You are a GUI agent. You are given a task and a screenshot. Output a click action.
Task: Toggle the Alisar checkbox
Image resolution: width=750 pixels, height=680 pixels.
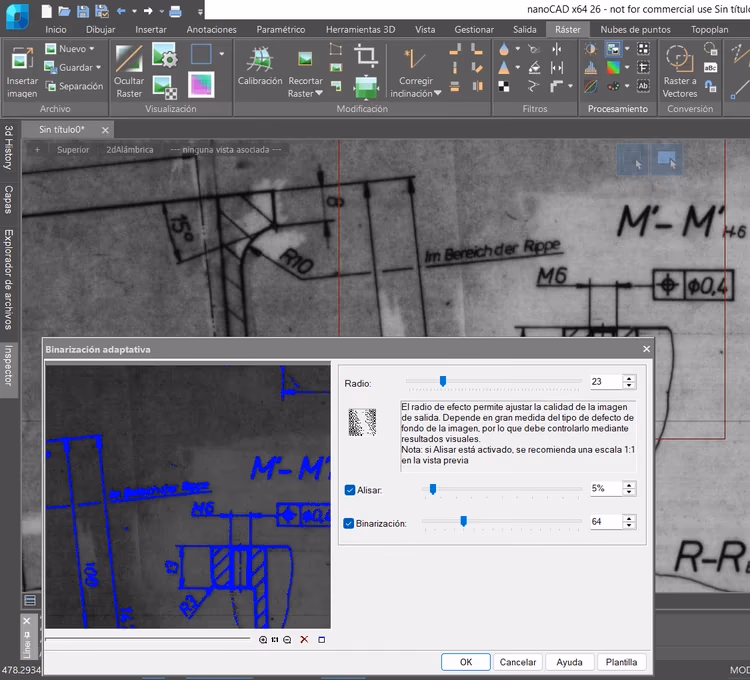click(350, 490)
